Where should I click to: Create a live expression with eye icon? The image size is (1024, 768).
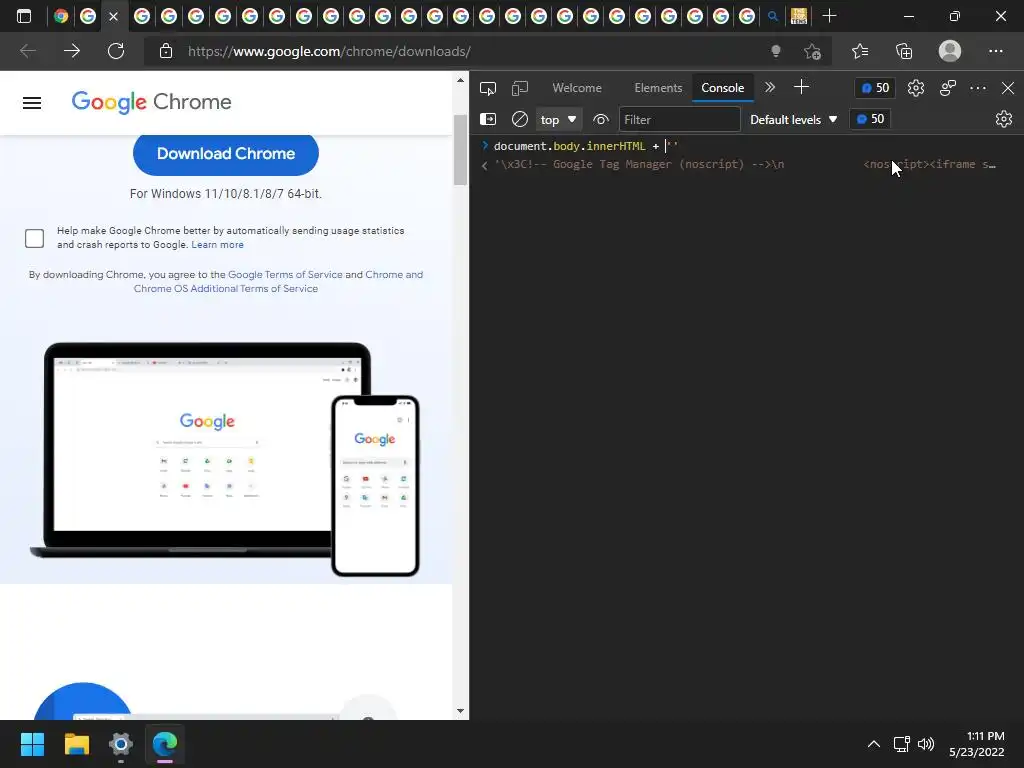(x=601, y=120)
